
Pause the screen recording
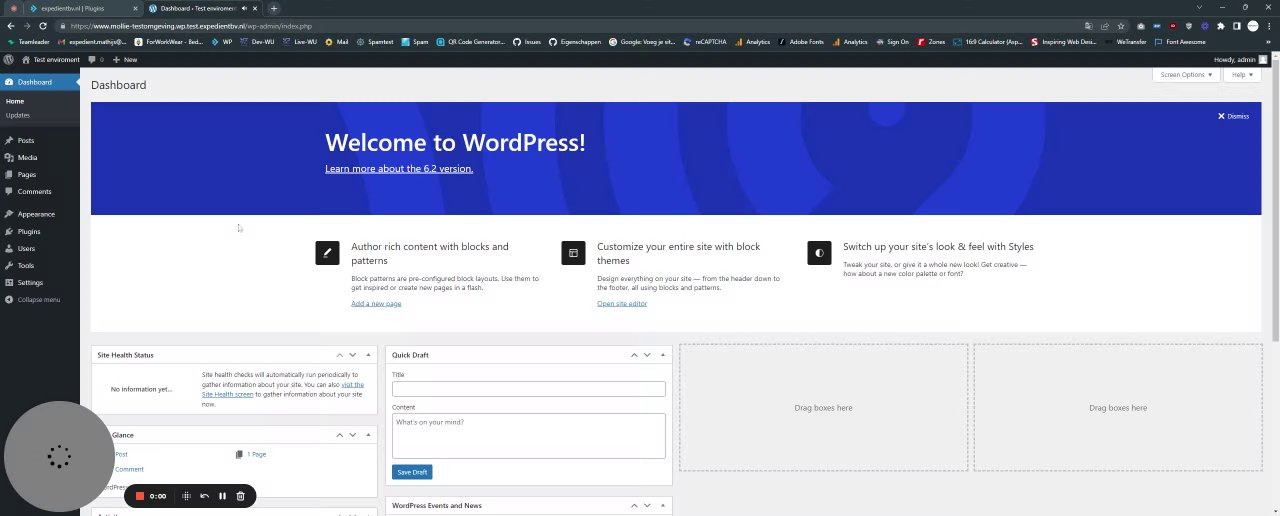click(222, 496)
